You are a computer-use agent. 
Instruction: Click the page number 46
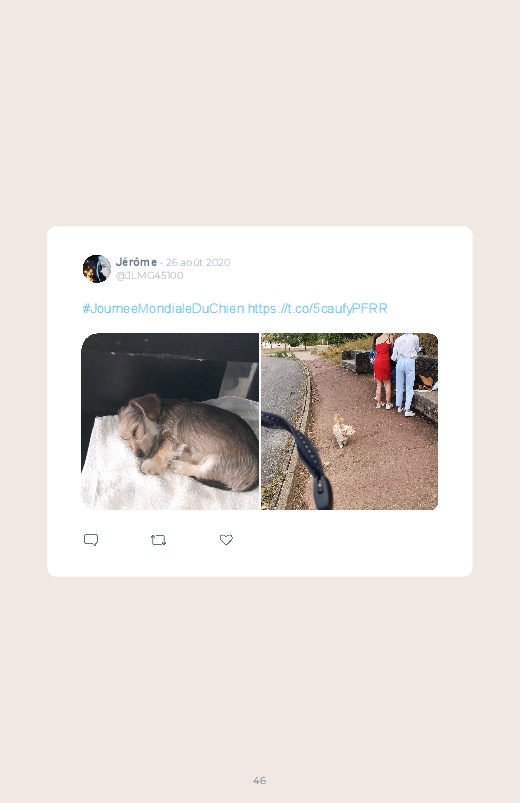260,780
